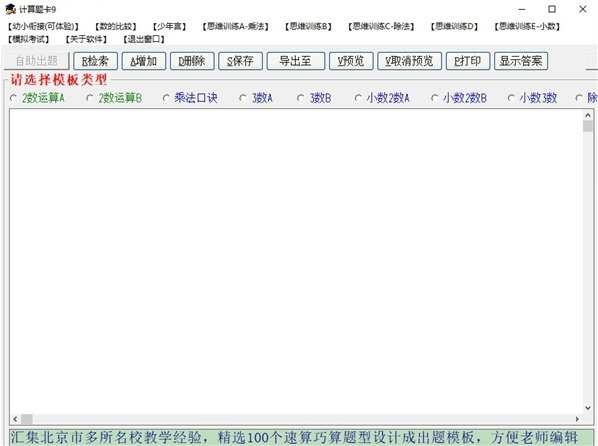Click the R检索 search button
This screenshot has height=446, width=598.
[x=95, y=61]
